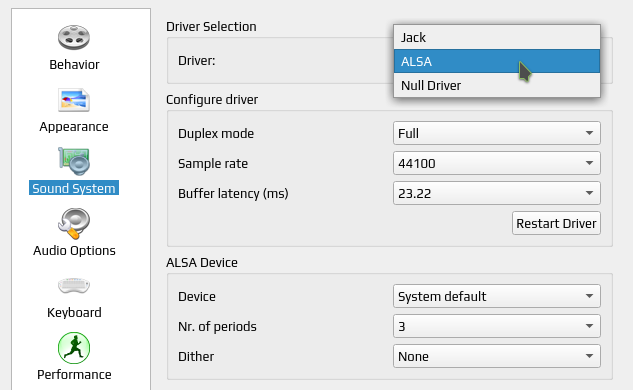The height and width of the screenshot is (390, 633).
Task: Select the Keyboard icon in sidebar
Action: click(74, 285)
